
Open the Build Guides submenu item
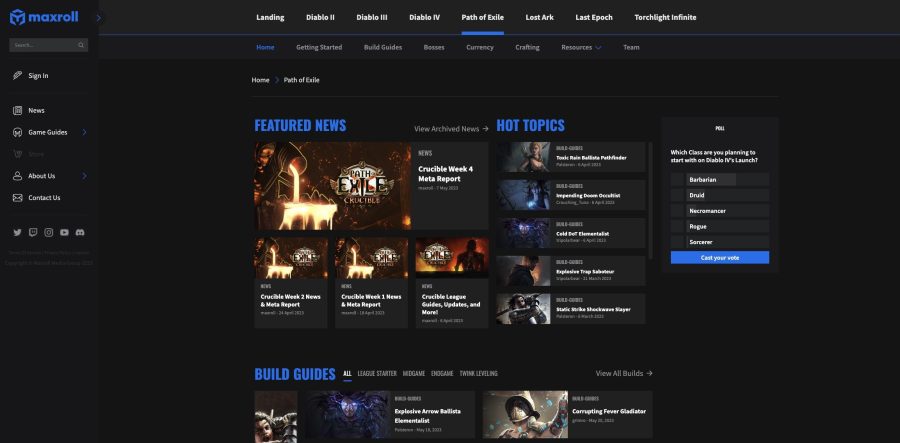point(383,47)
